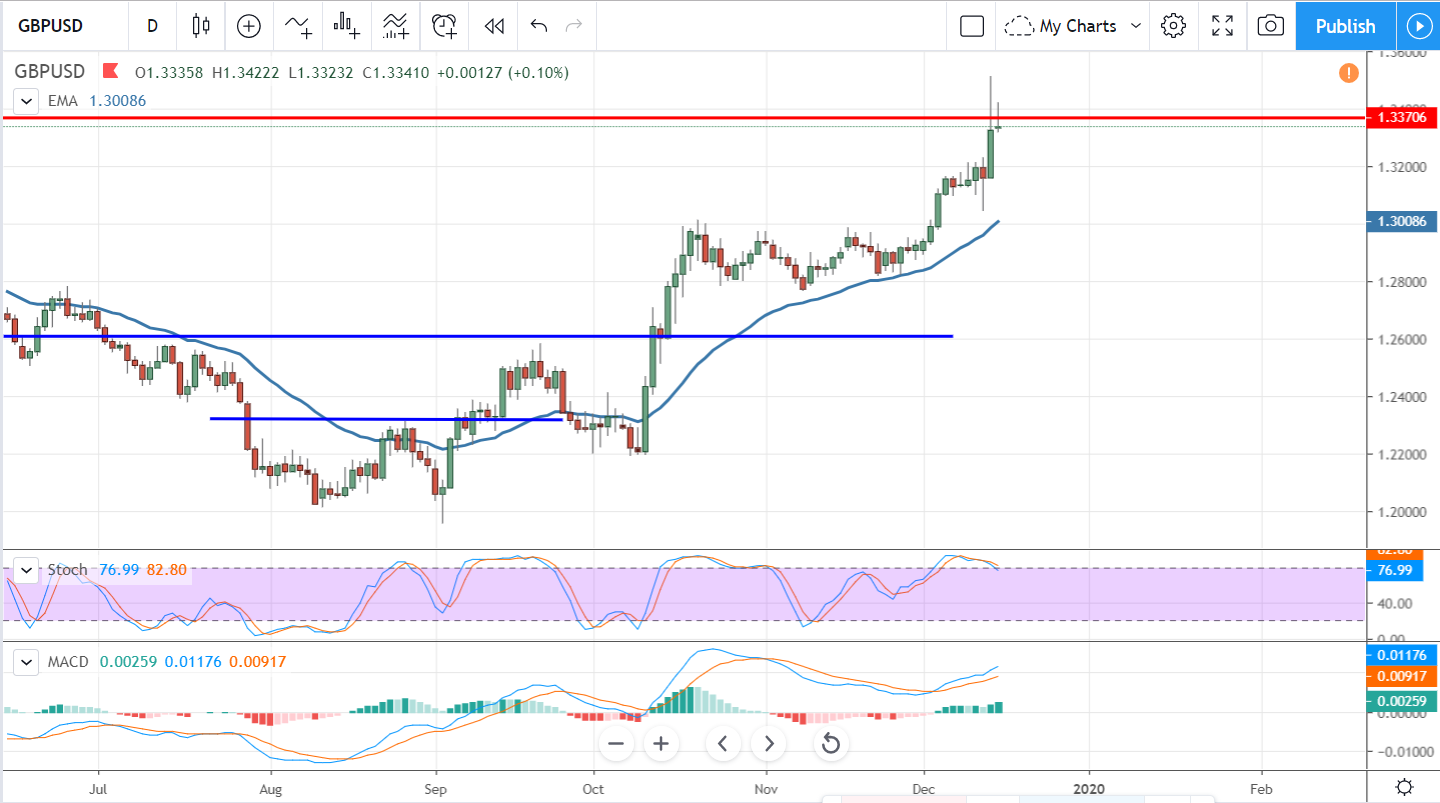Screen dimensions: 1440x803
Task: Click the red 1.33706 price label
Action: click(1401, 118)
